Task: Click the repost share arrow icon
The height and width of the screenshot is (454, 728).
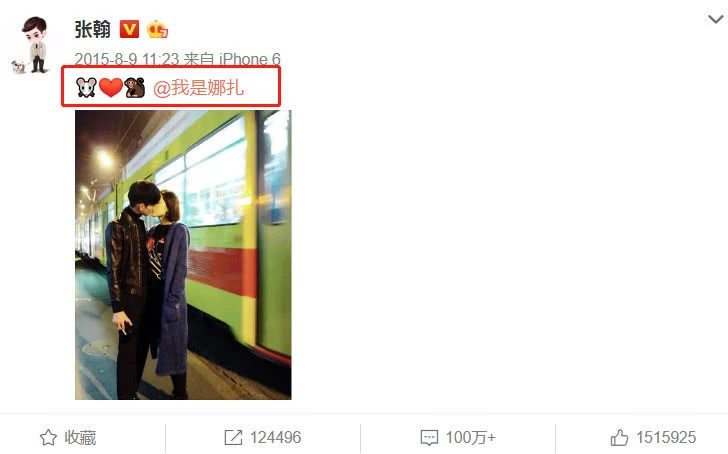Action: (x=233, y=437)
